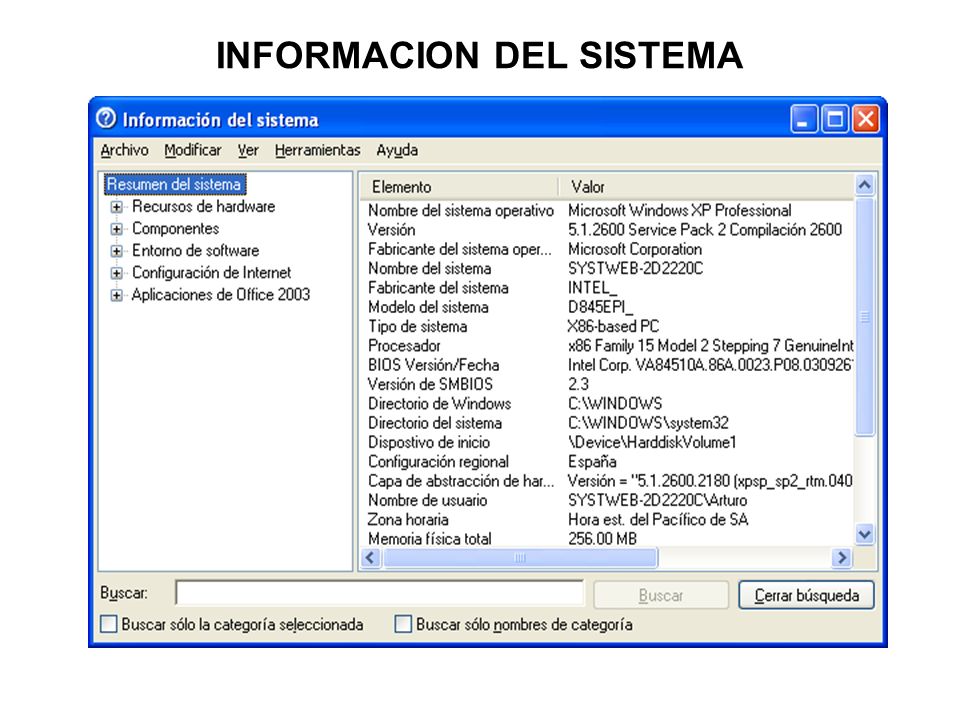Sort by the Valor column header

706,187
